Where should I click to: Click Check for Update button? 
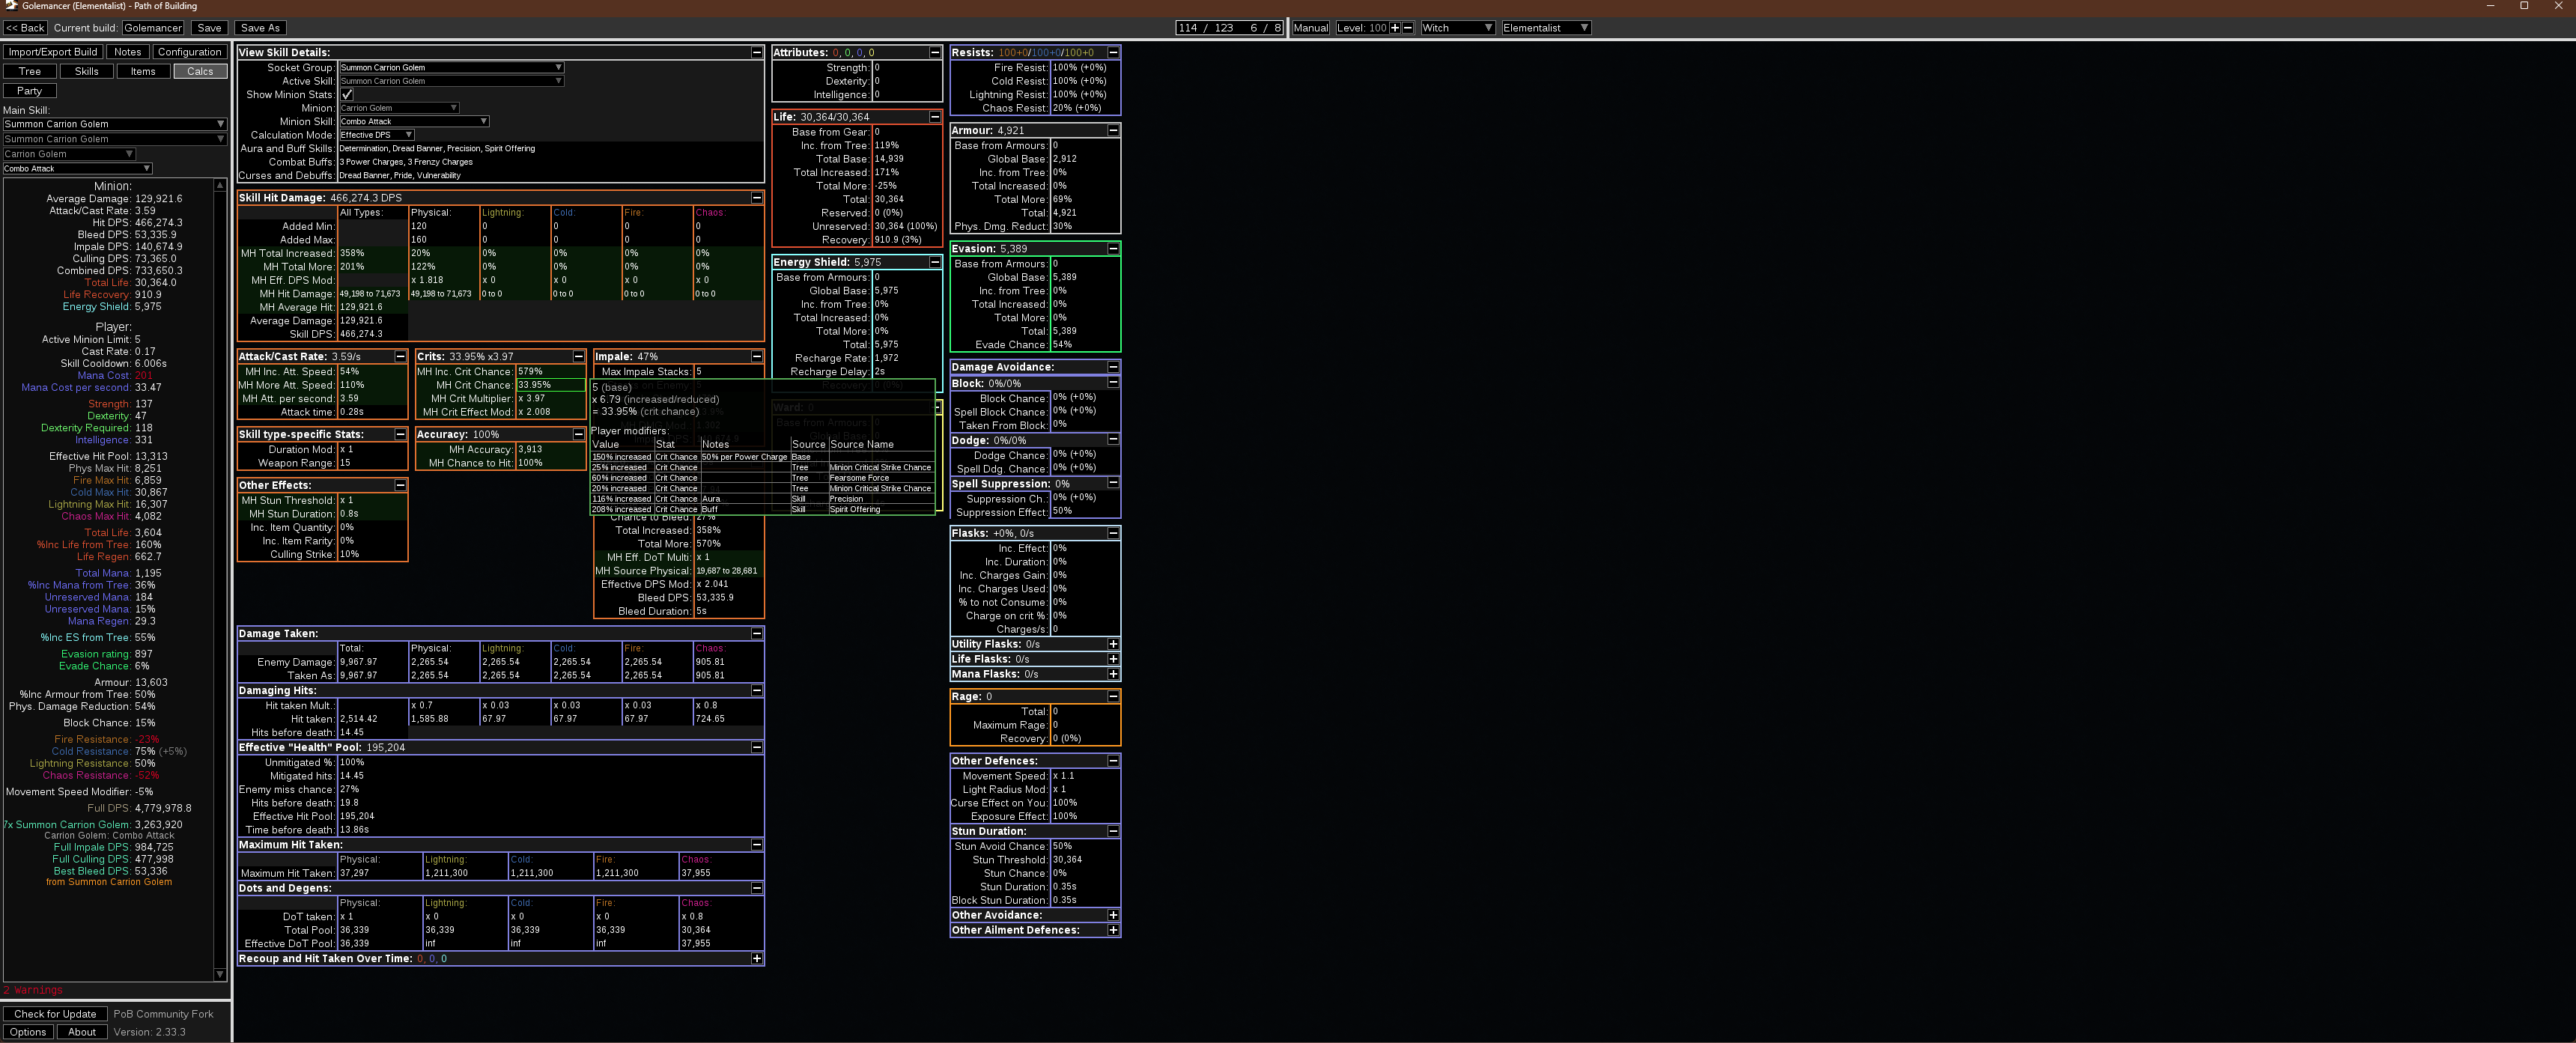(55, 1014)
